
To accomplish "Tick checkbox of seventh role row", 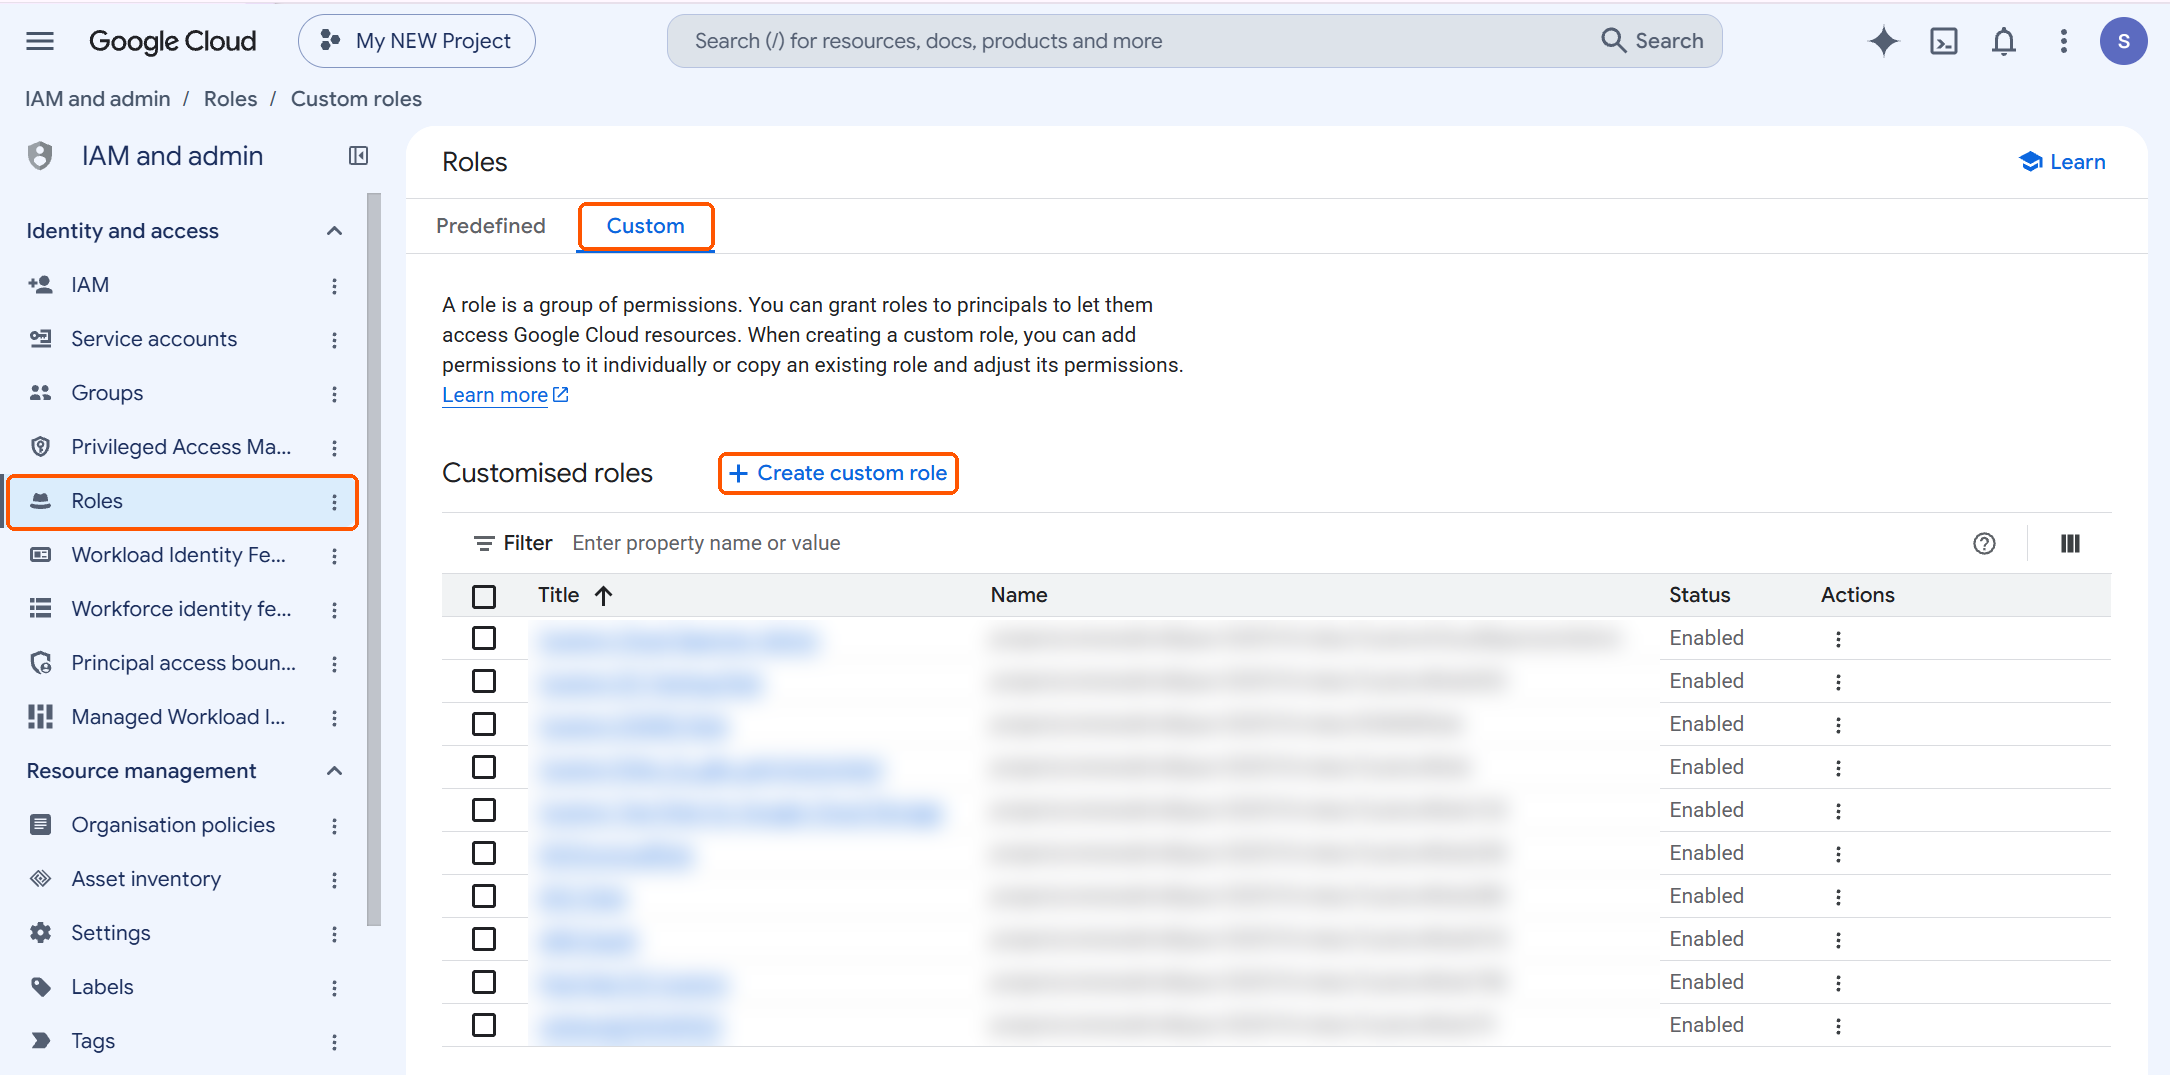I will (484, 896).
